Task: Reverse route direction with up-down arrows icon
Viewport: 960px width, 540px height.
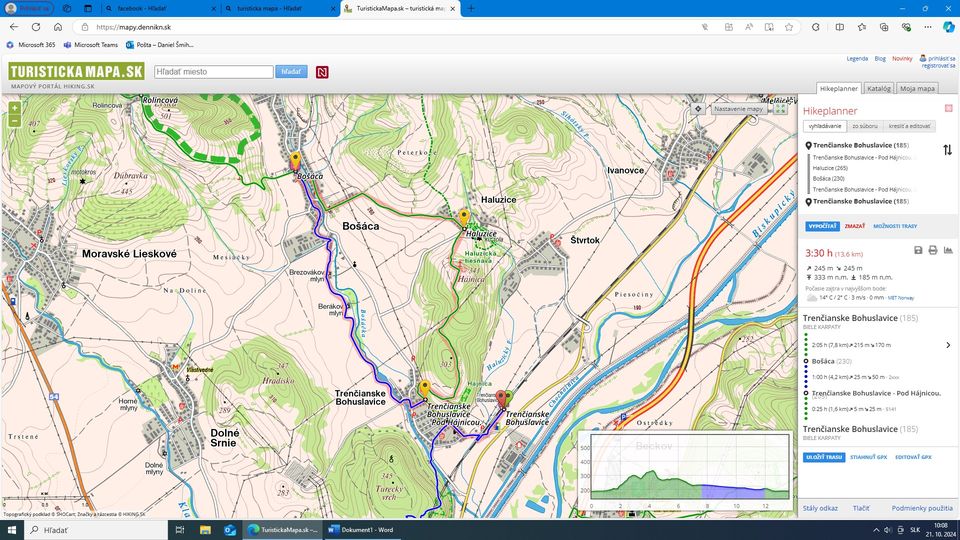Action: 947,150
